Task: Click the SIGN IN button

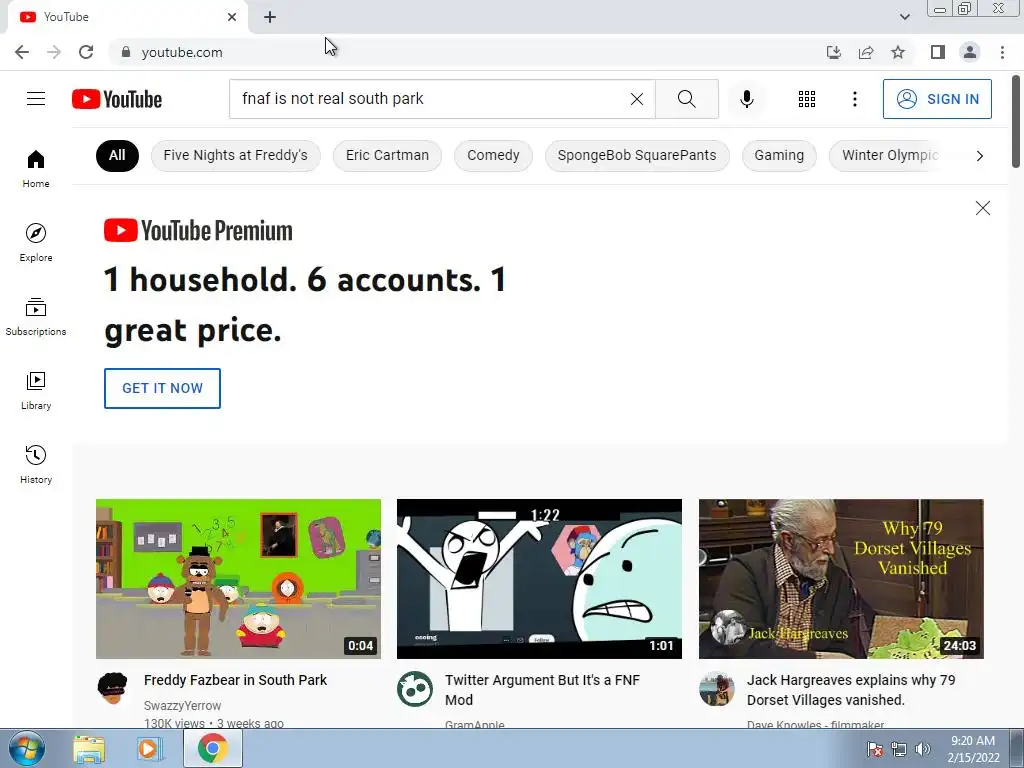Action: point(937,99)
